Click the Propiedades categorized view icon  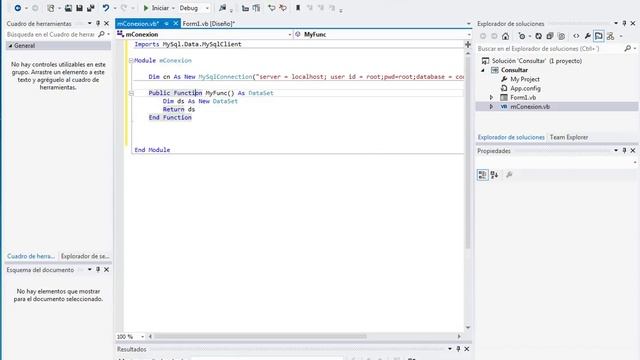(482, 175)
